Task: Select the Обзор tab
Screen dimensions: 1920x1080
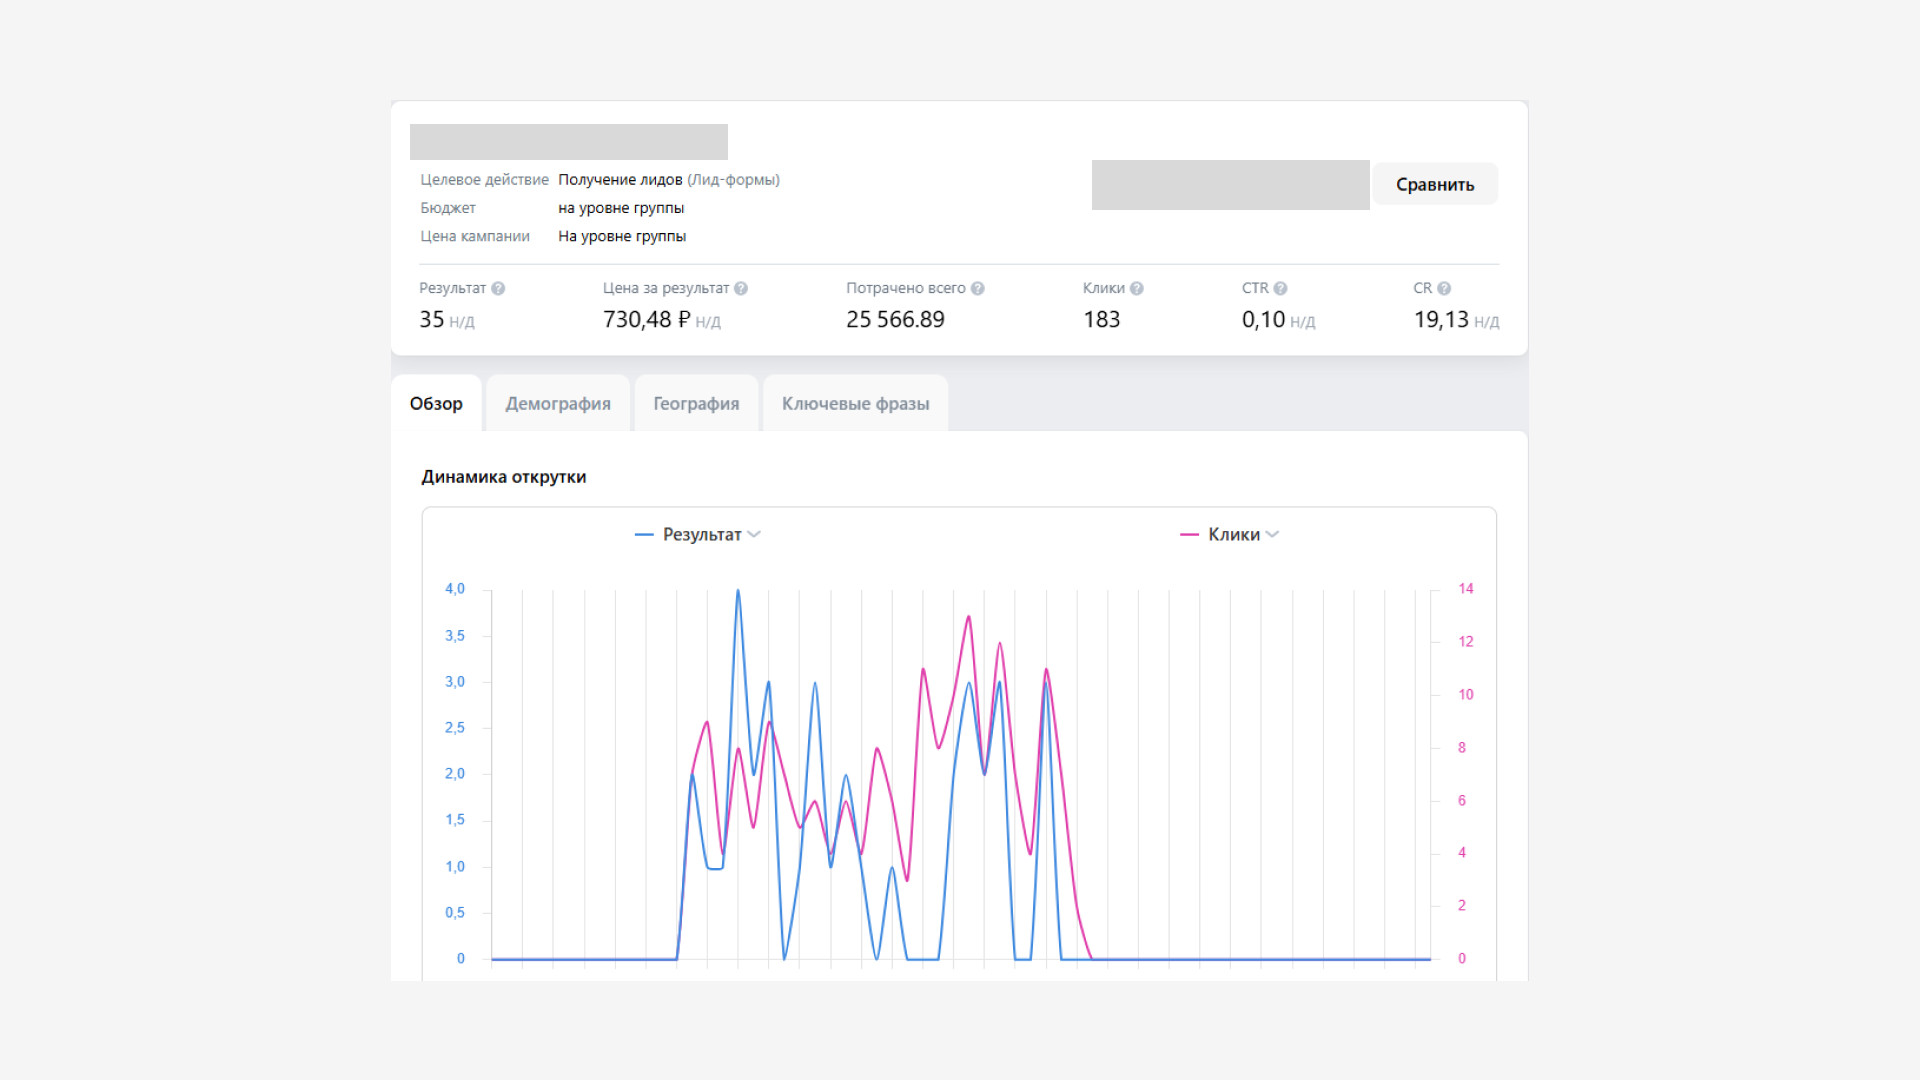Action: [x=436, y=404]
